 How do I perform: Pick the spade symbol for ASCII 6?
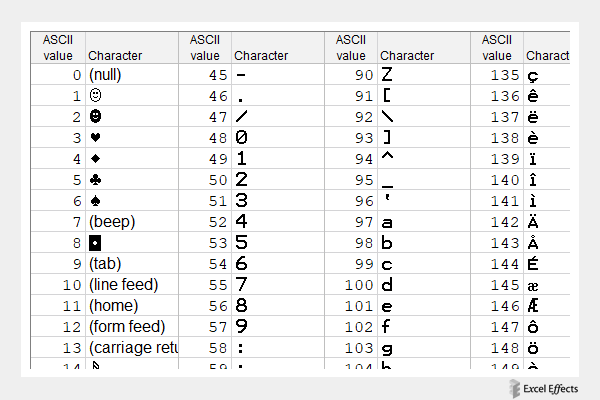(x=95, y=201)
